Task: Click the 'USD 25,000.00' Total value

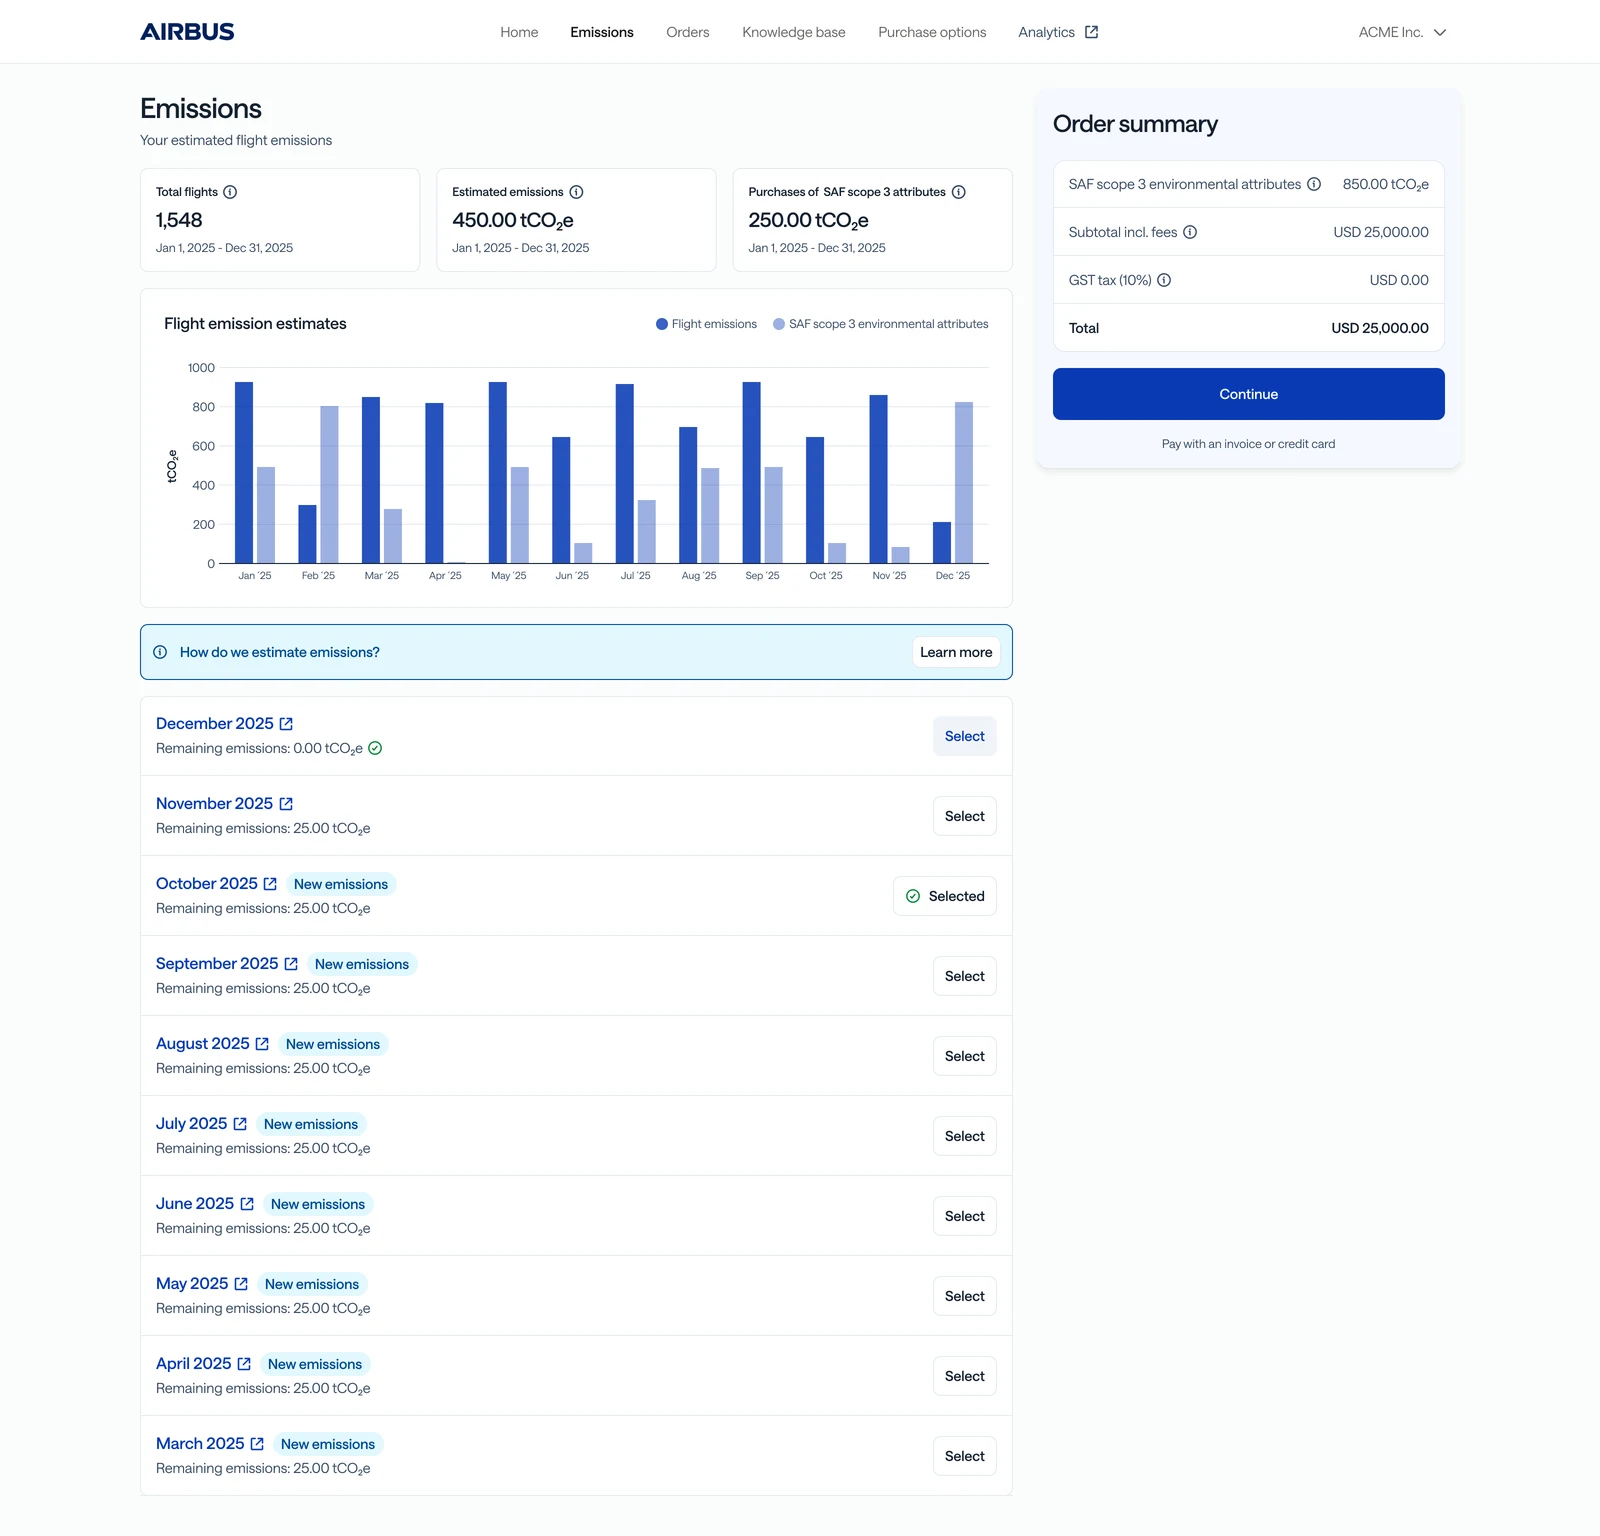Action: coord(1380,328)
